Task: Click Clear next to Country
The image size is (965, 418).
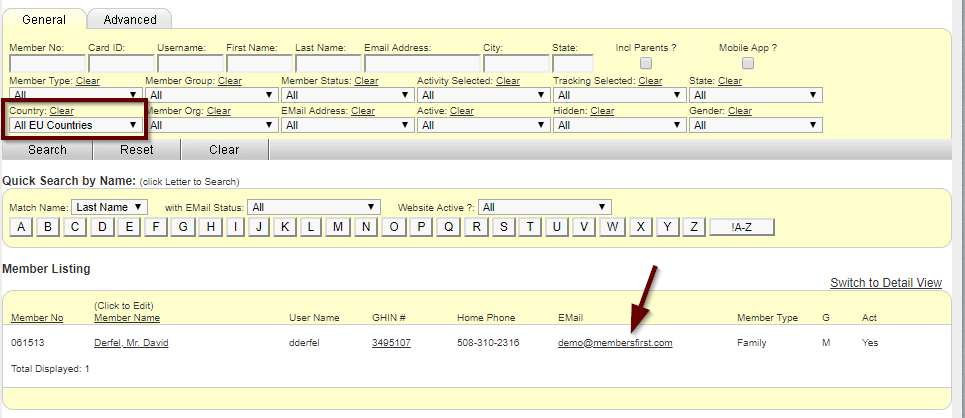Action: (x=62, y=111)
